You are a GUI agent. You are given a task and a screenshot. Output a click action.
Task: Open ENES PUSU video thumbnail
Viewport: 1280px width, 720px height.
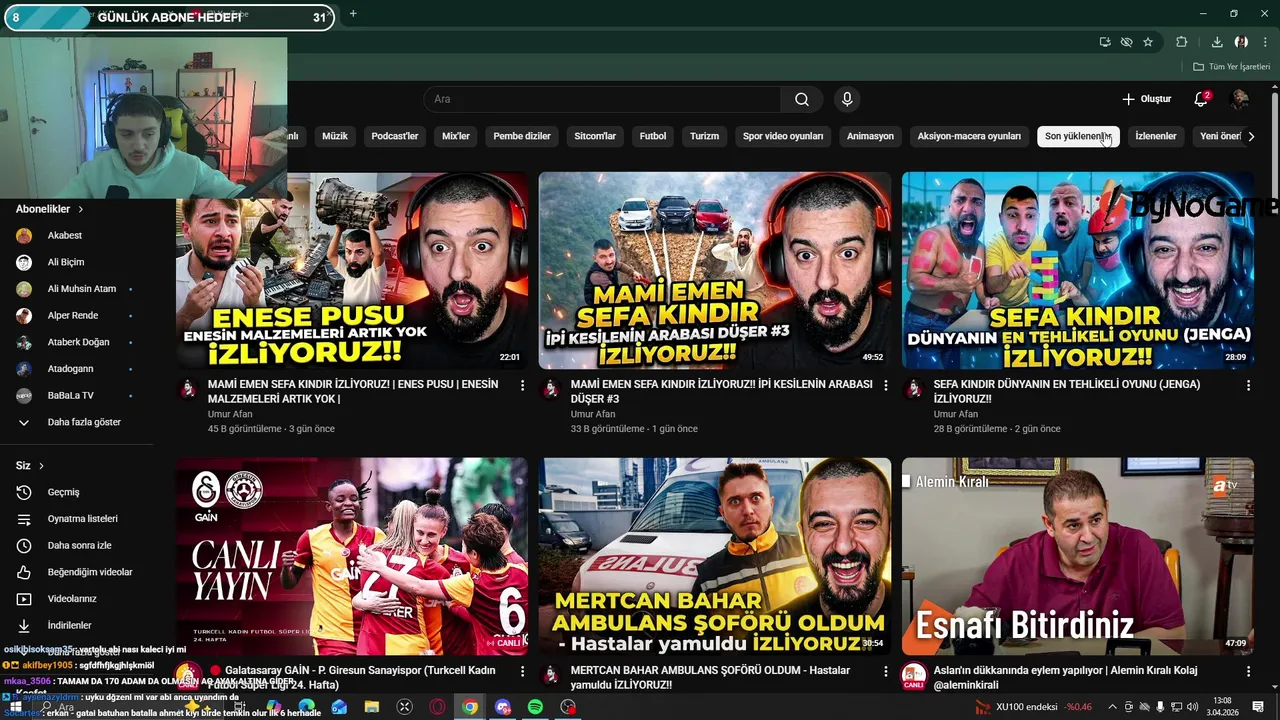coord(352,270)
